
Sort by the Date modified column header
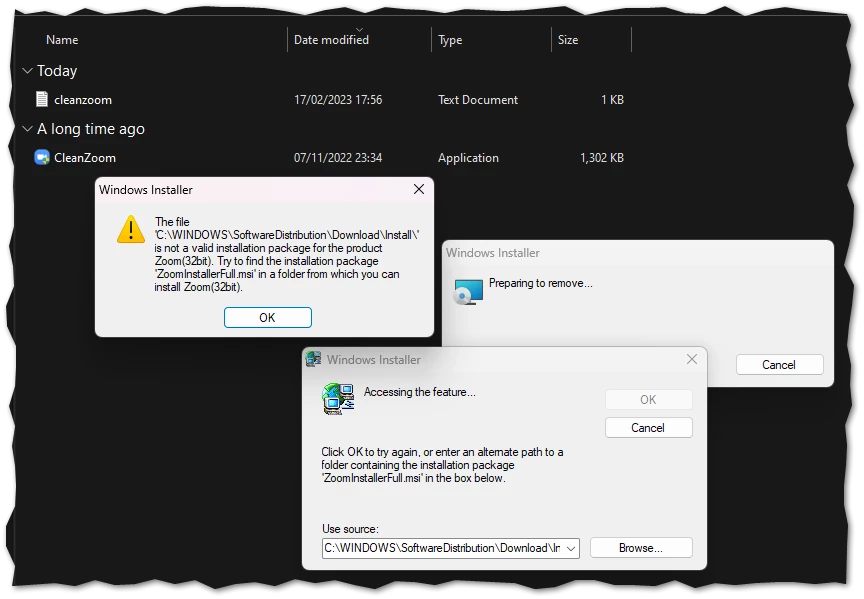331,40
